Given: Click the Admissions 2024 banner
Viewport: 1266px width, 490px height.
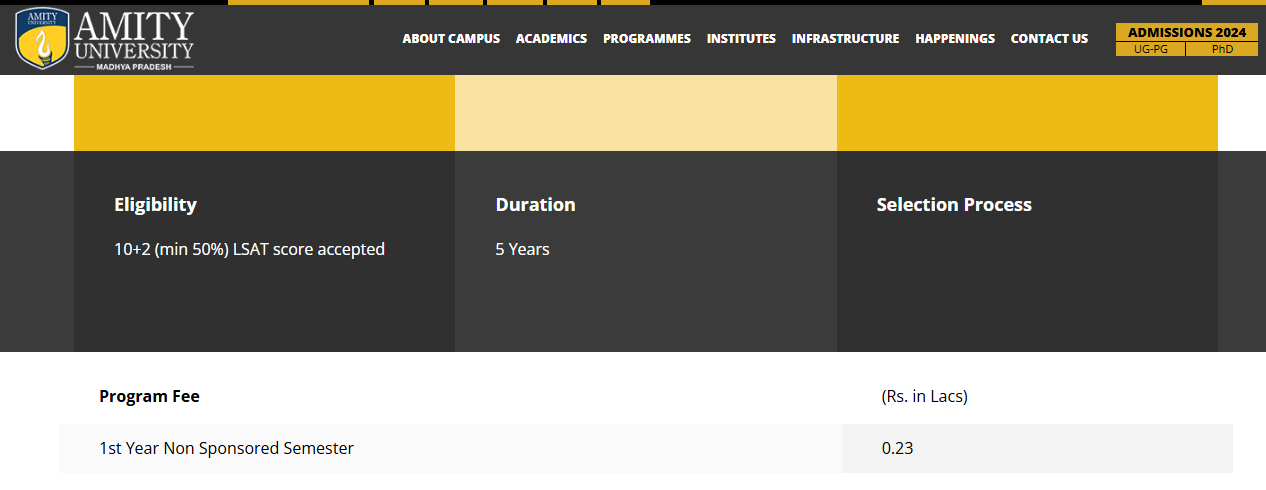Looking at the screenshot, I should [1186, 32].
